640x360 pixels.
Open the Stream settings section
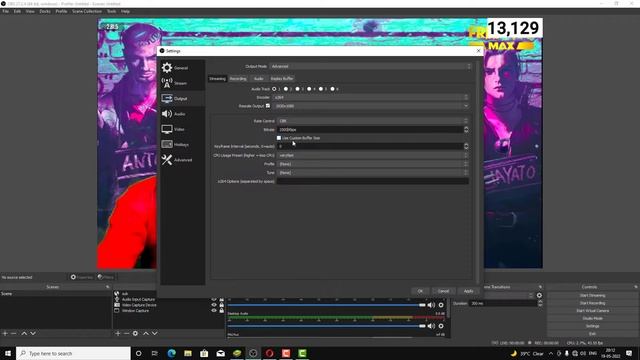point(182,83)
